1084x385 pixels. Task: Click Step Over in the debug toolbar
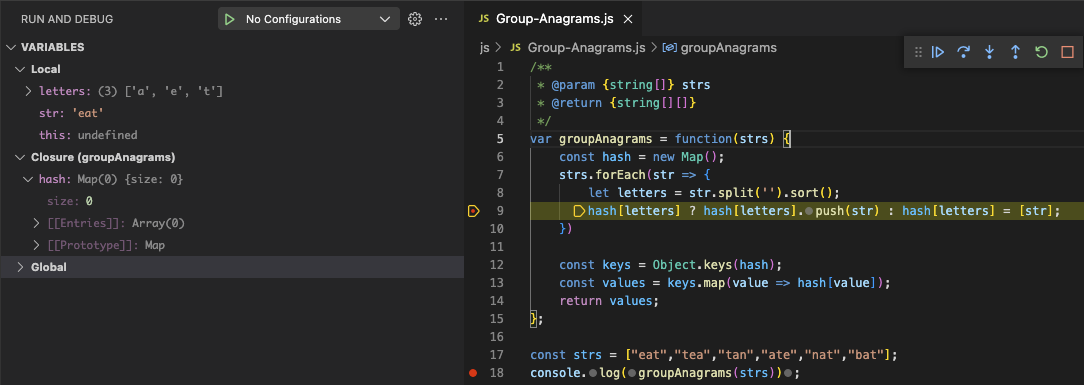pyautogui.click(x=963, y=52)
